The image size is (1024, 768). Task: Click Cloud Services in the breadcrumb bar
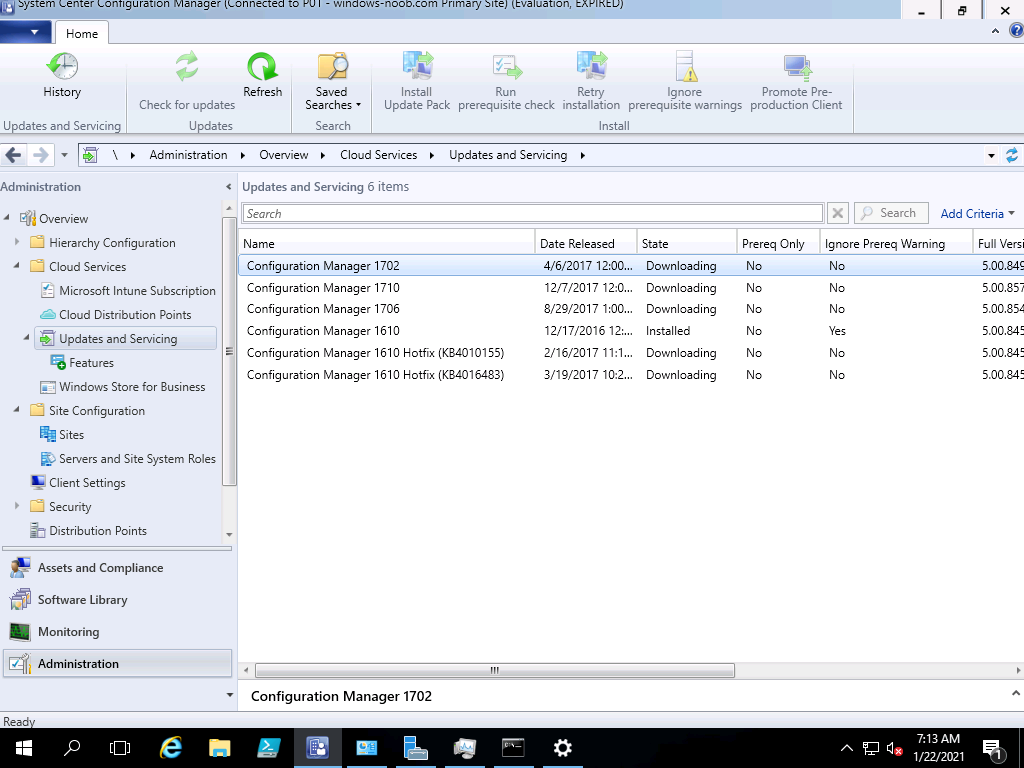[x=378, y=155]
